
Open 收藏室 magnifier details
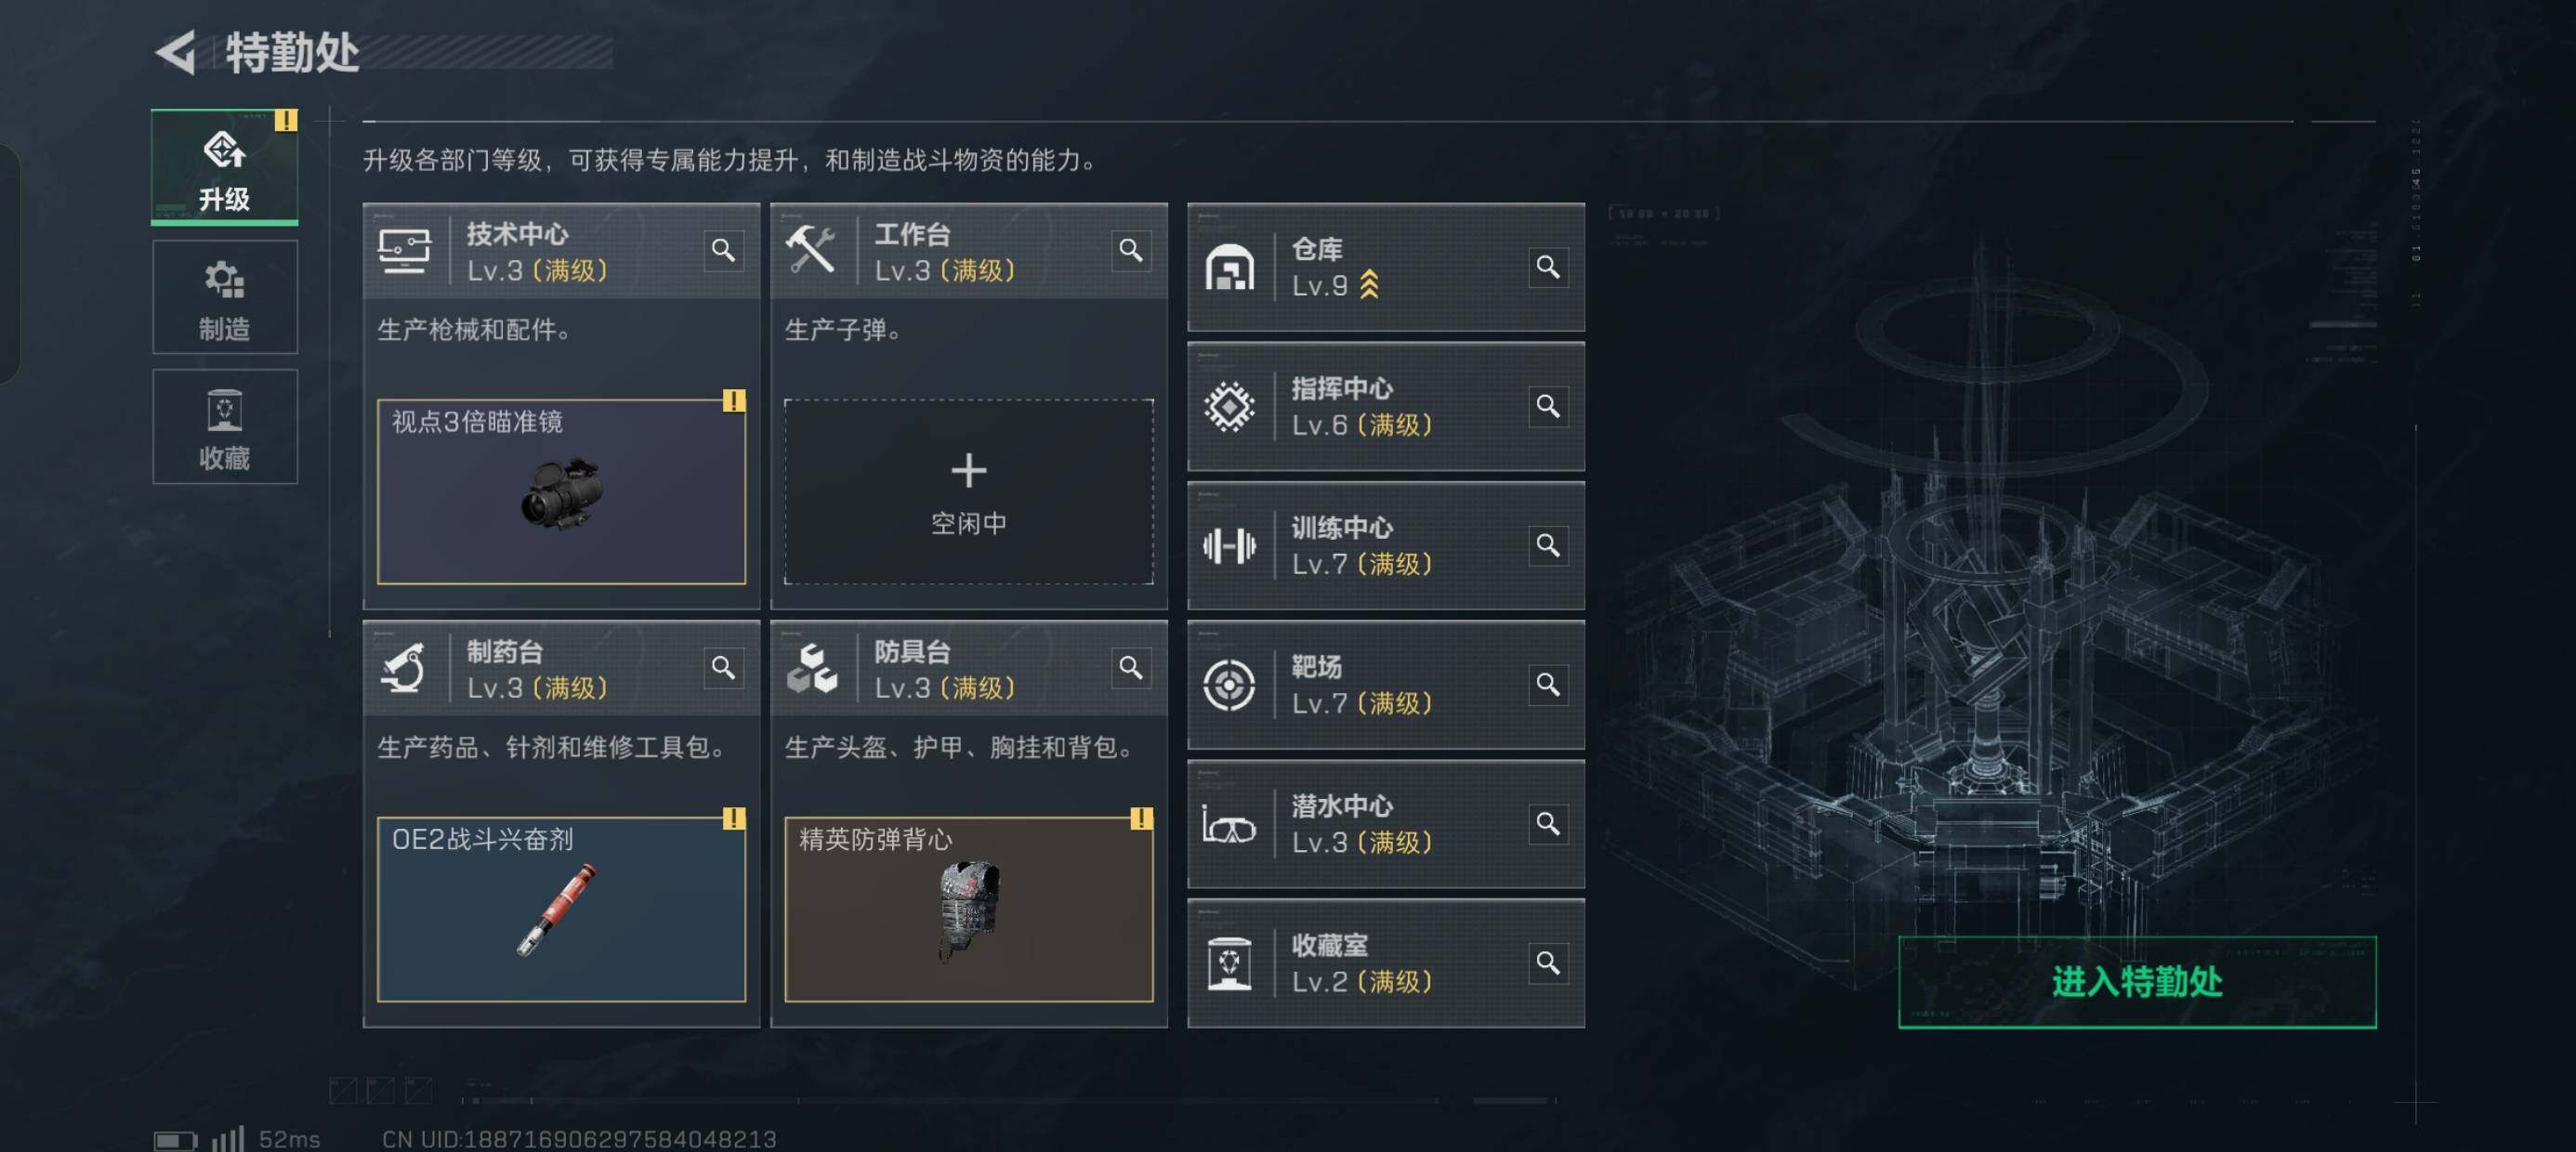coord(1548,962)
